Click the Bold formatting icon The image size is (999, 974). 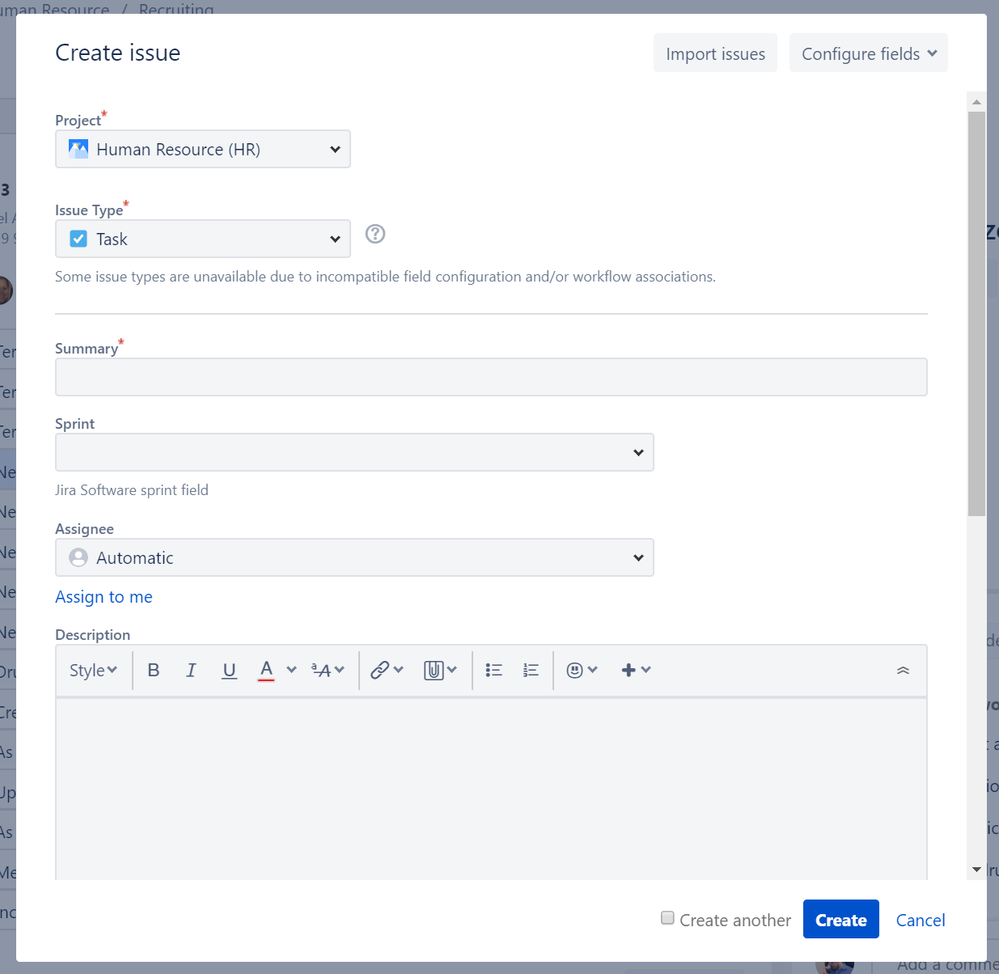(153, 670)
